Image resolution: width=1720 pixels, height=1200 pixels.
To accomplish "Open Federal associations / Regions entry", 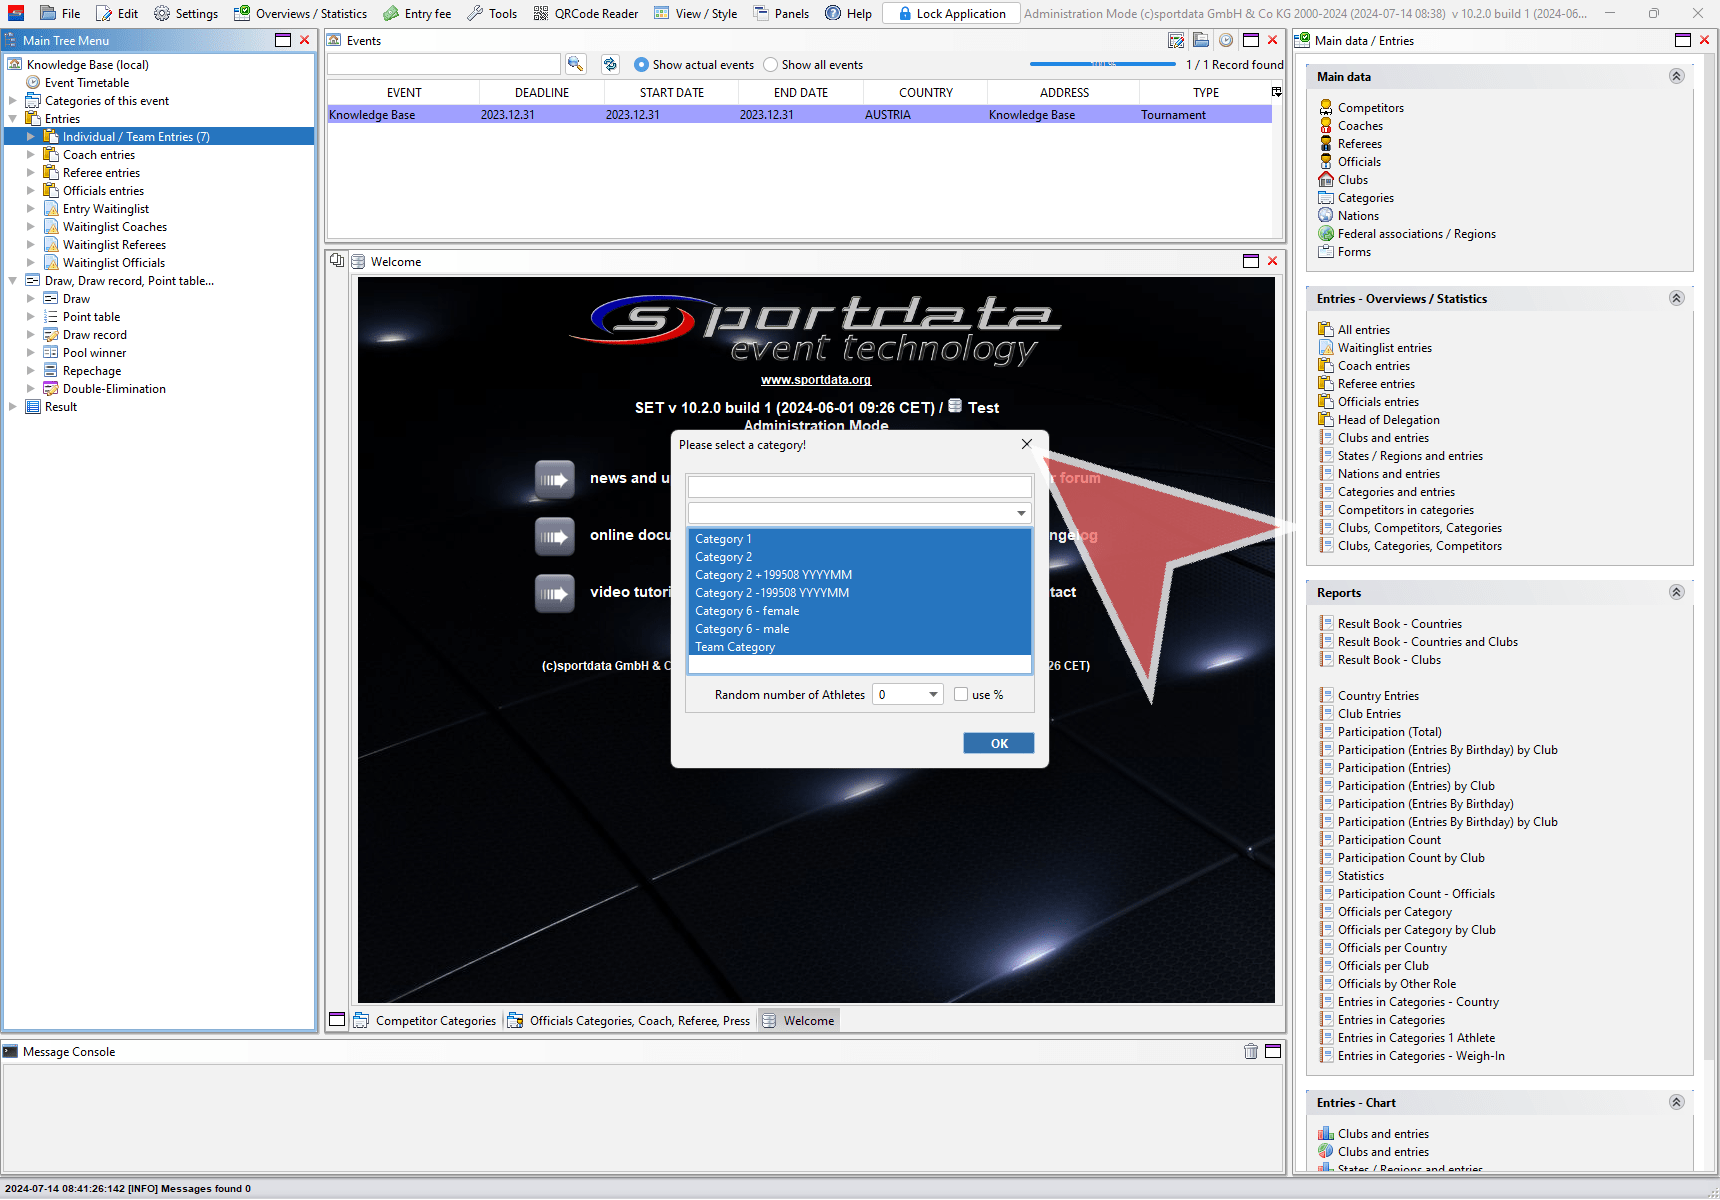I will tap(1416, 234).
